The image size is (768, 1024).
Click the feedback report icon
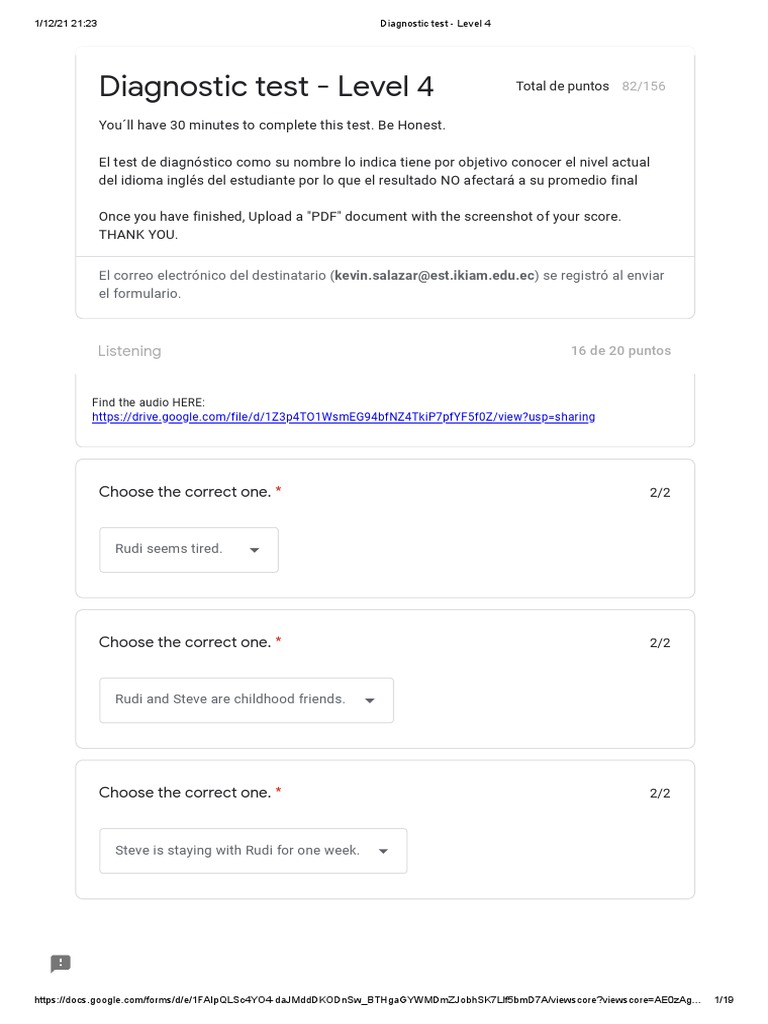[61, 963]
